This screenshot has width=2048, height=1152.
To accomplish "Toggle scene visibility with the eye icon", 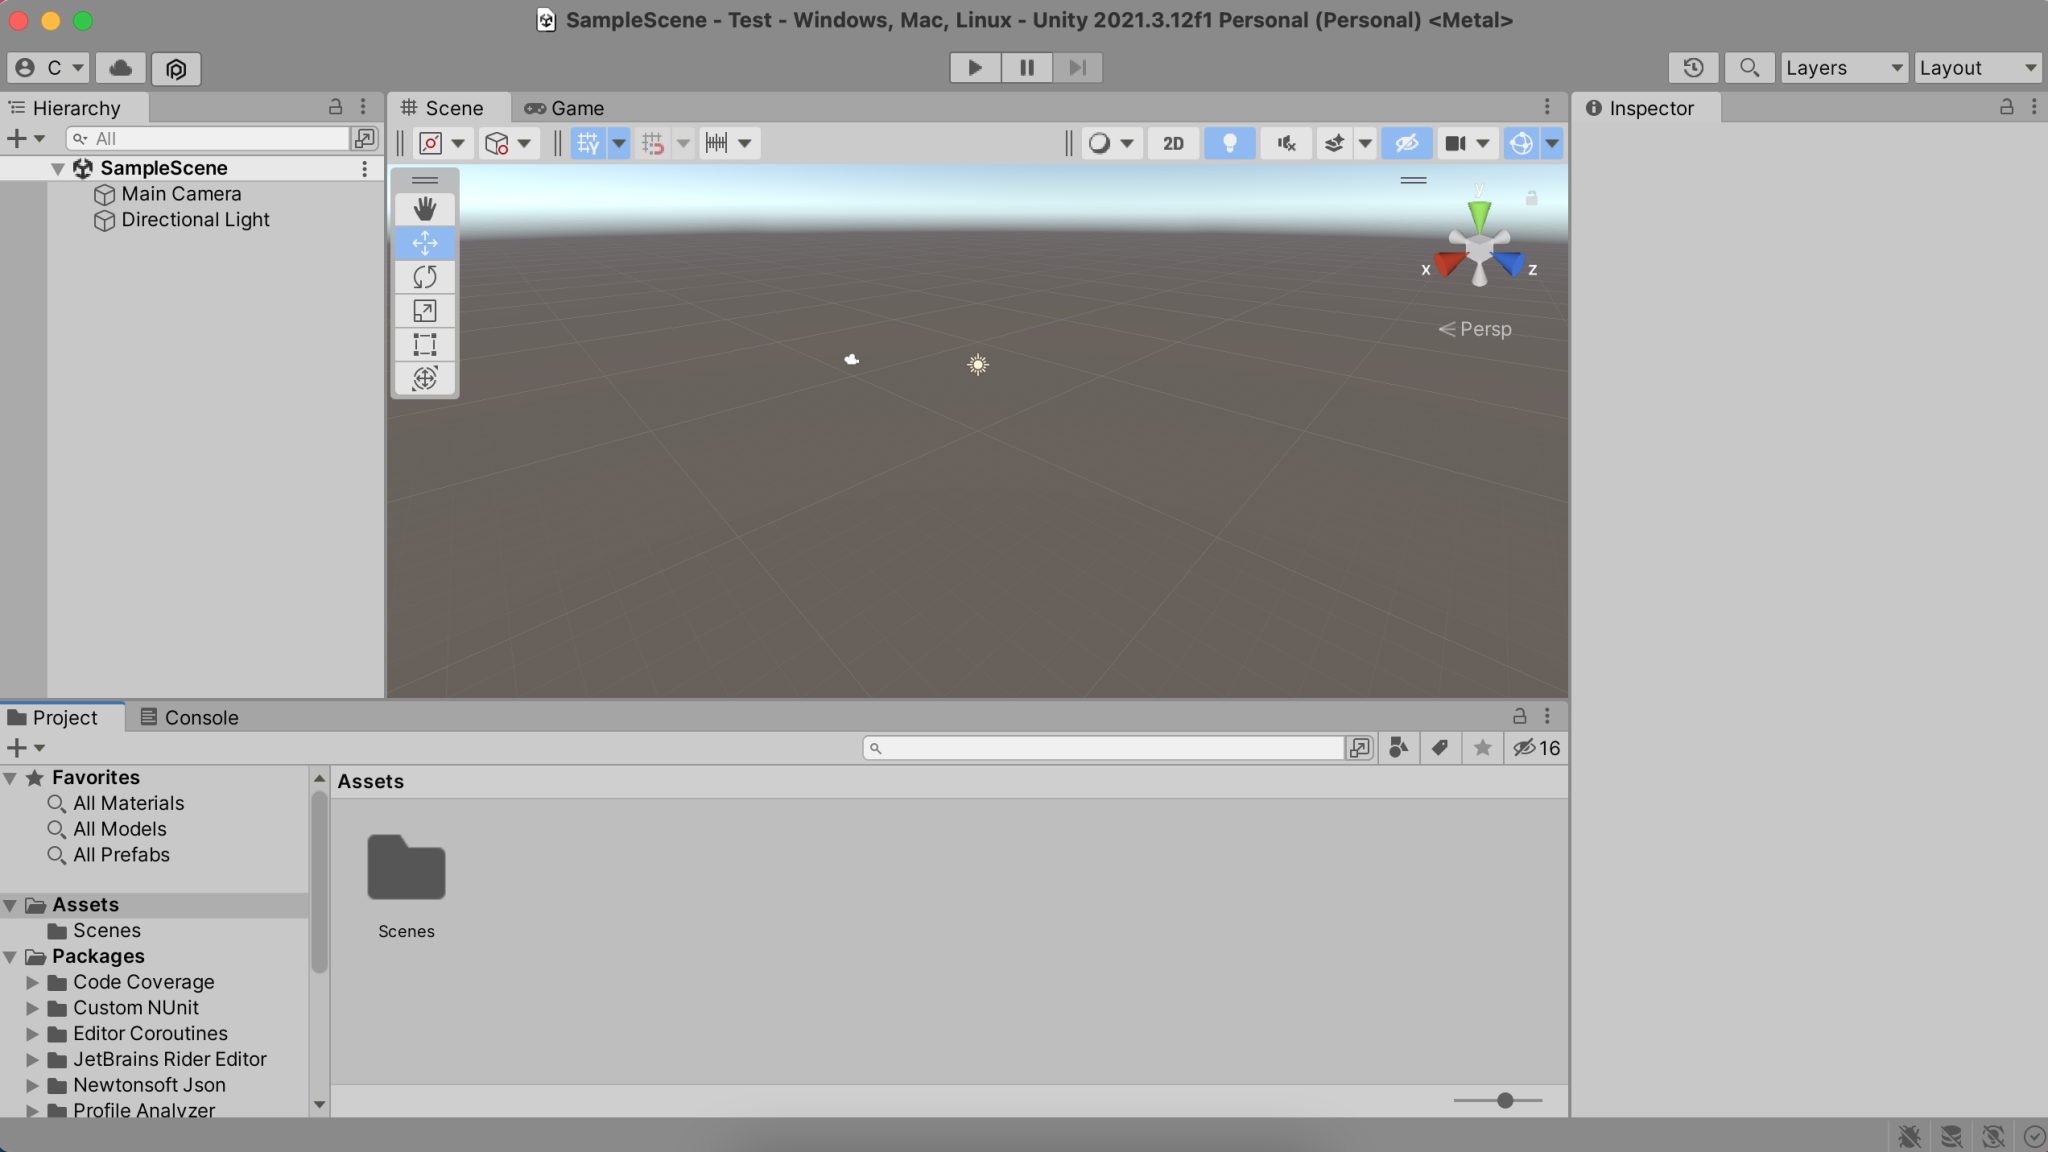I will click(x=1406, y=143).
